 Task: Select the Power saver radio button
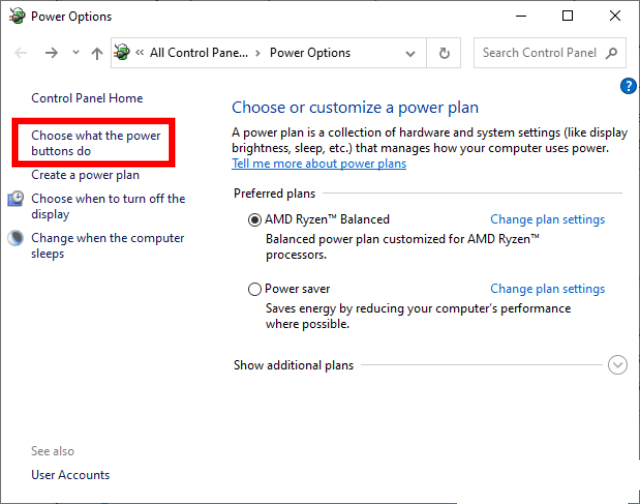[255, 289]
